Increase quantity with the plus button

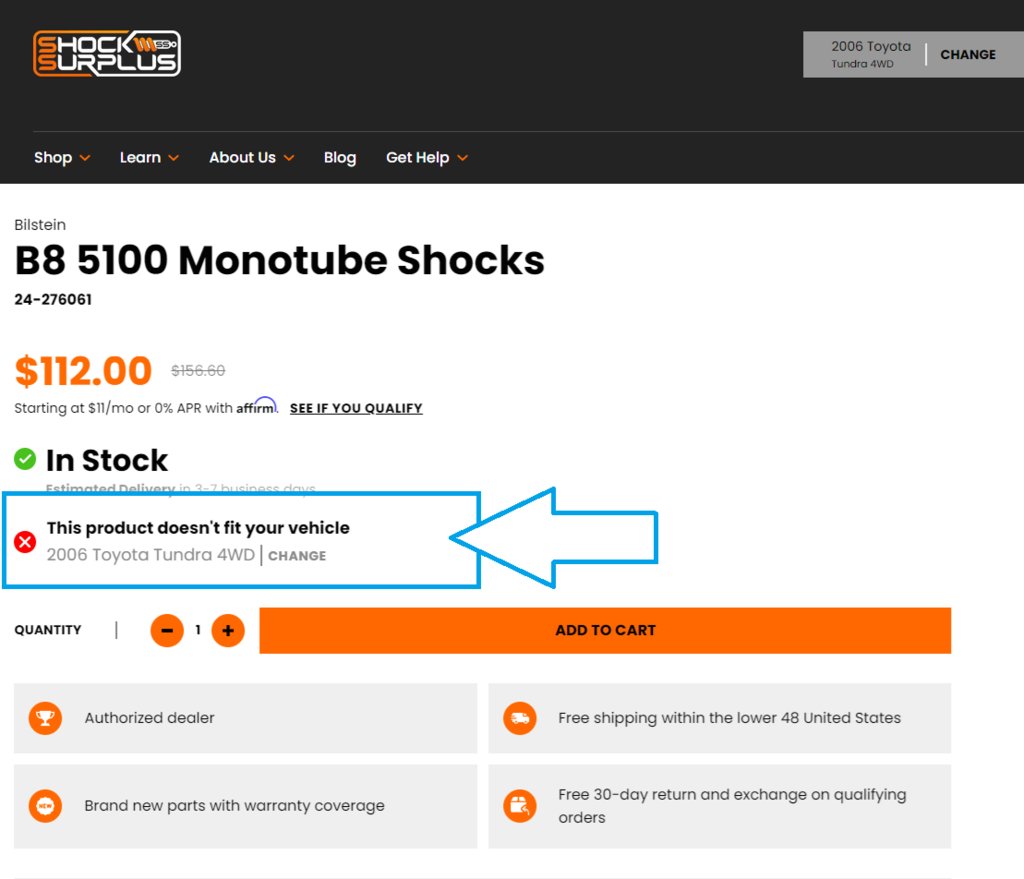point(228,630)
